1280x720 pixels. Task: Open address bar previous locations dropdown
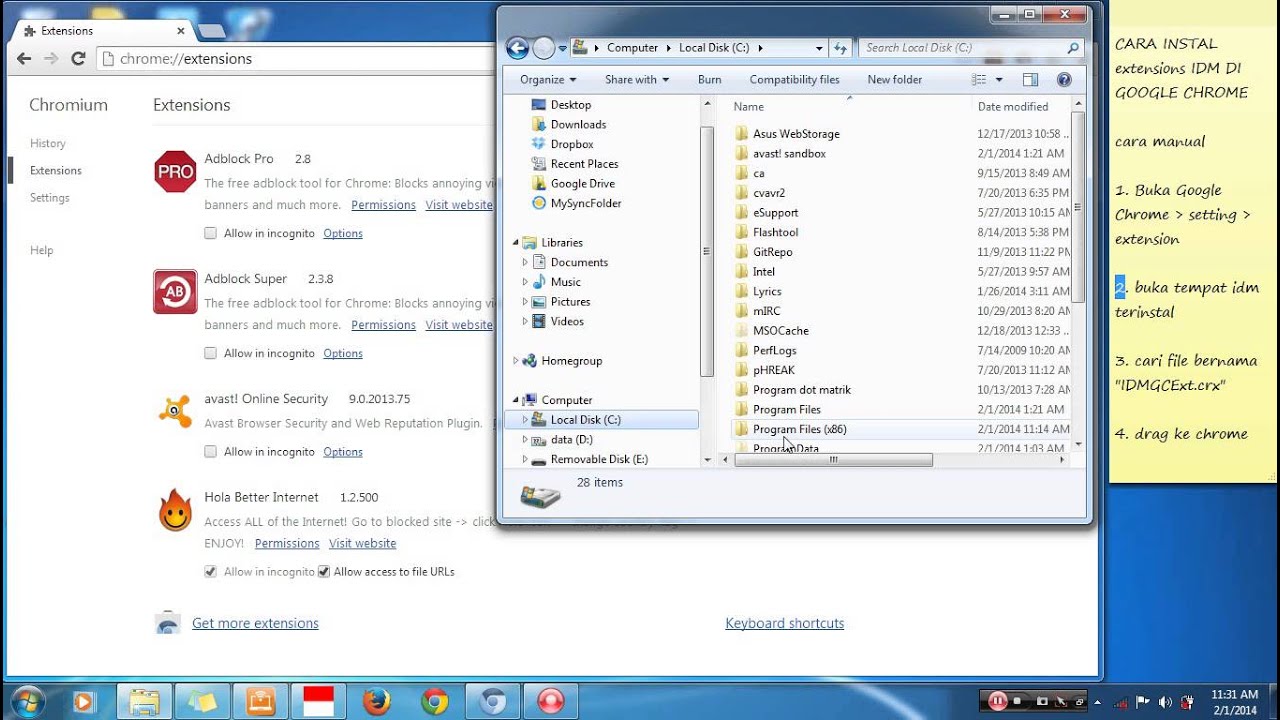820,47
